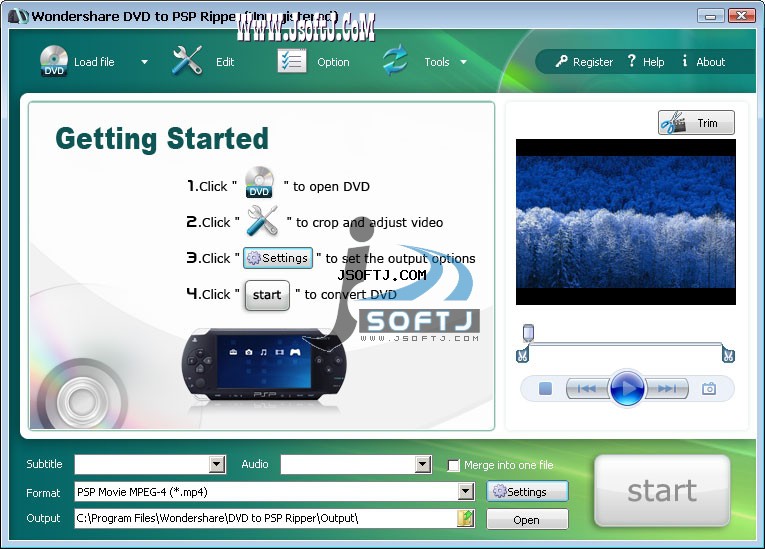Click the left trim scissors marker
This screenshot has width=765, height=549.
(522, 355)
